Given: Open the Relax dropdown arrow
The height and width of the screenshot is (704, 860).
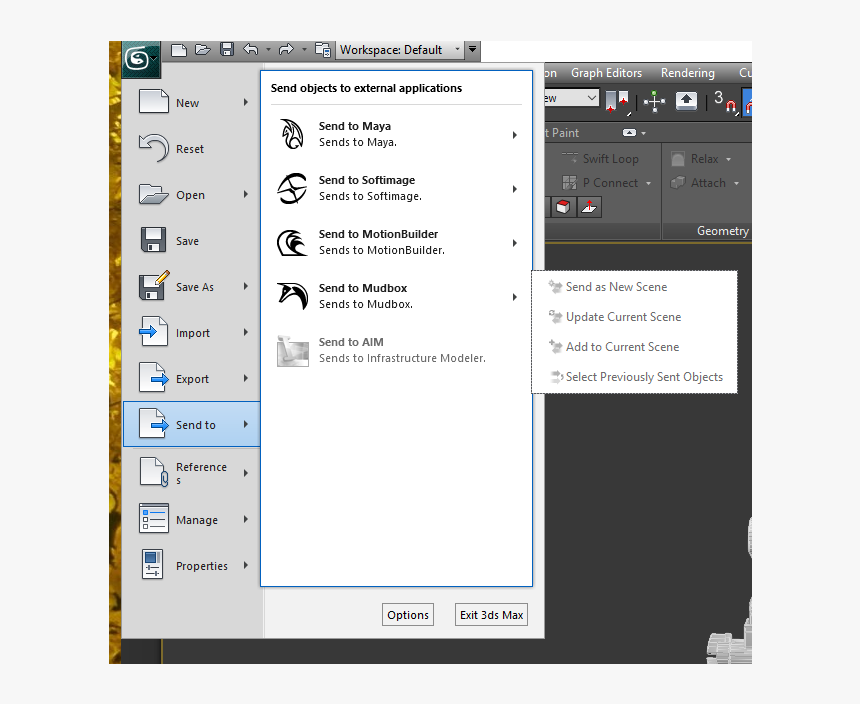Looking at the screenshot, I should (x=728, y=160).
